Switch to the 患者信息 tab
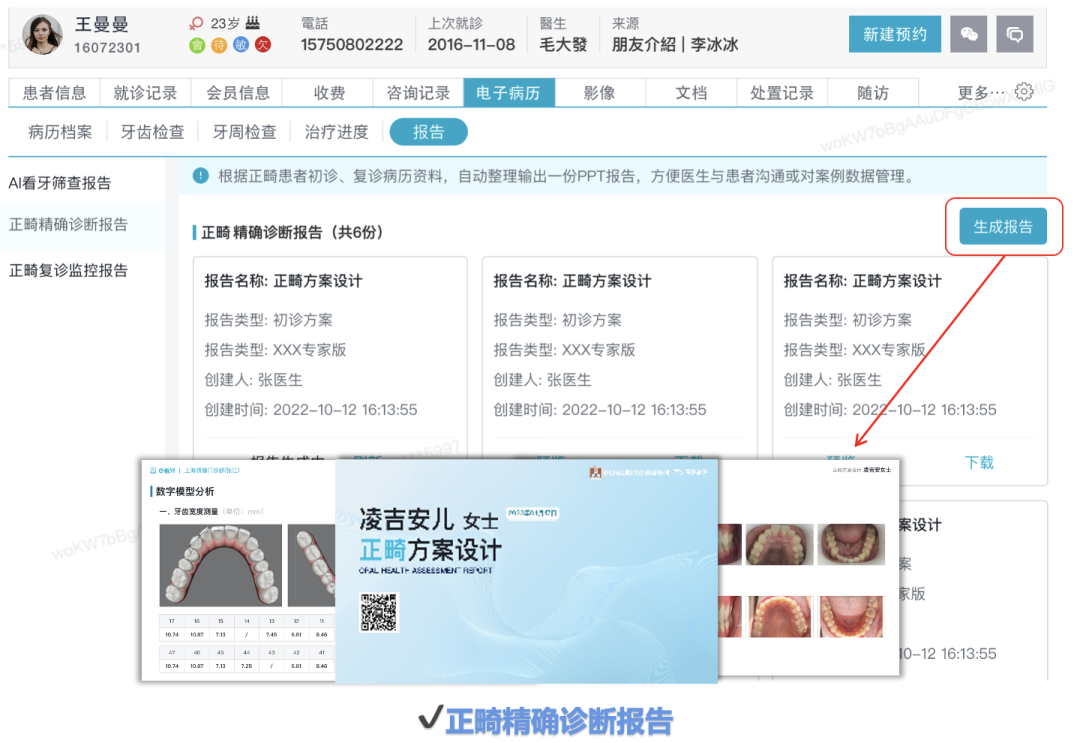The width and height of the screenshot is (1080, 743). [x=54, y=93]
